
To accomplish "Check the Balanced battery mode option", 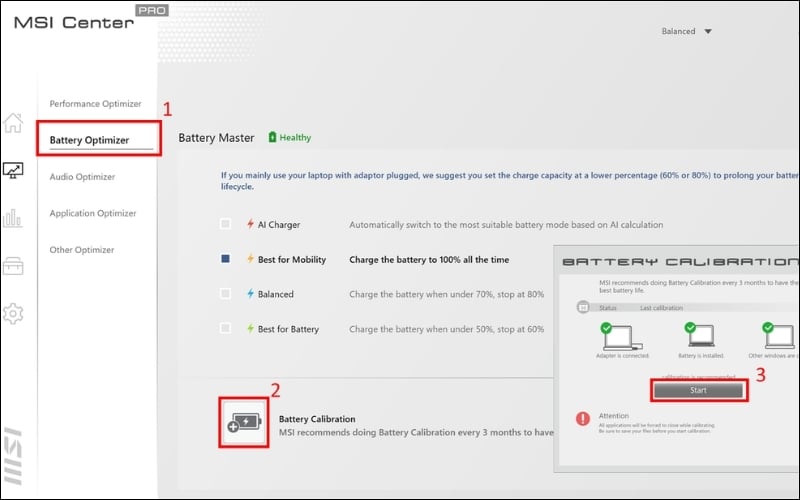I will click(226, 294).
